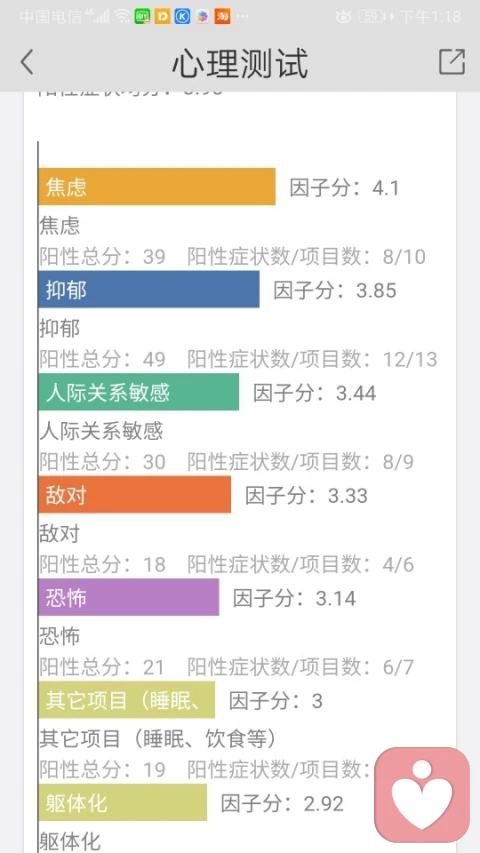Select the orange 焦虑 bar
This screenshot has height=853, width=480.
click(x=157, y=187)
